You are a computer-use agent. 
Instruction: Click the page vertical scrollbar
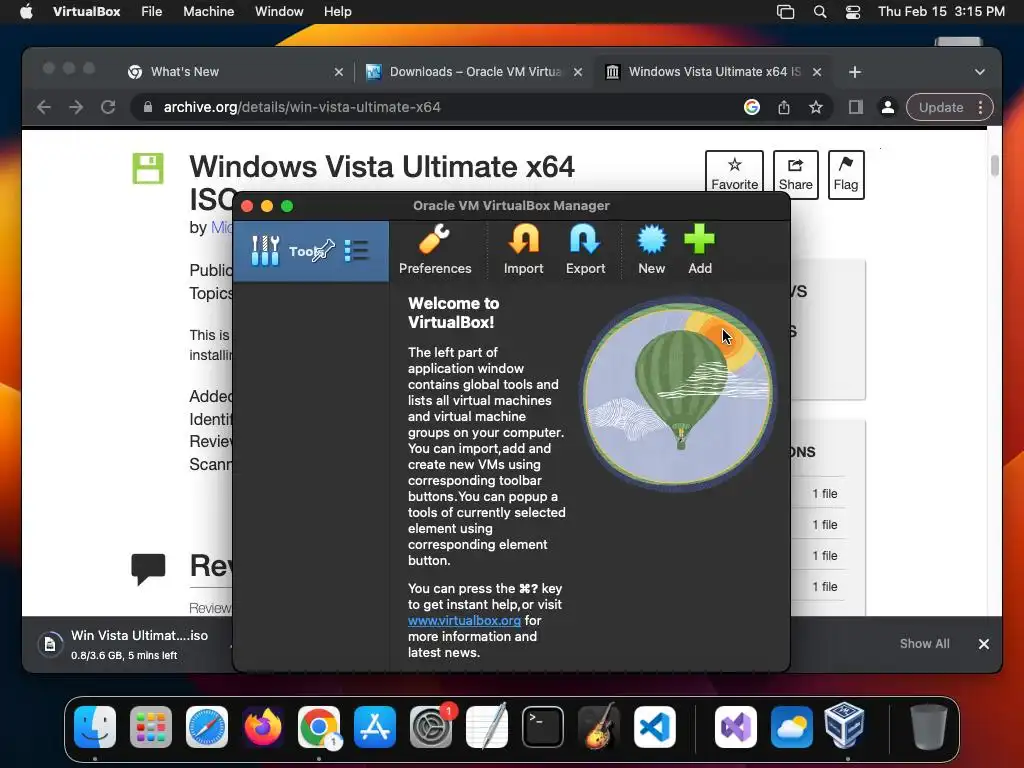pos(995,167)
